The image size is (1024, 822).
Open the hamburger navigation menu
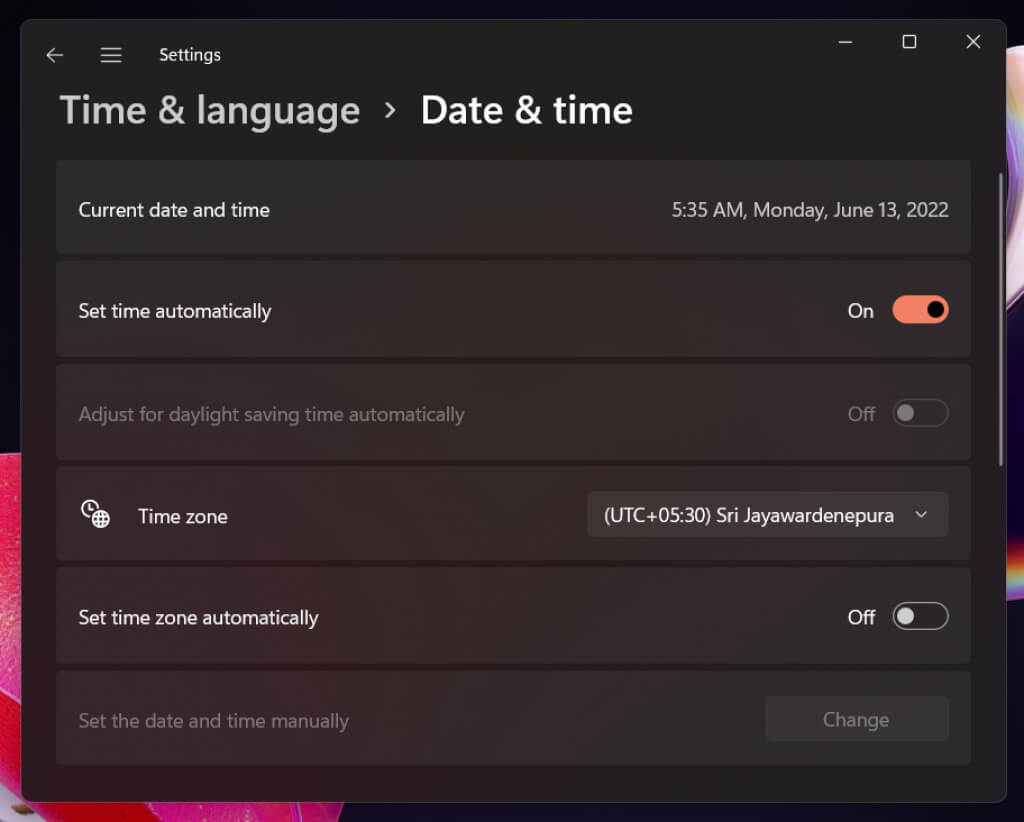tap(111, 55)
